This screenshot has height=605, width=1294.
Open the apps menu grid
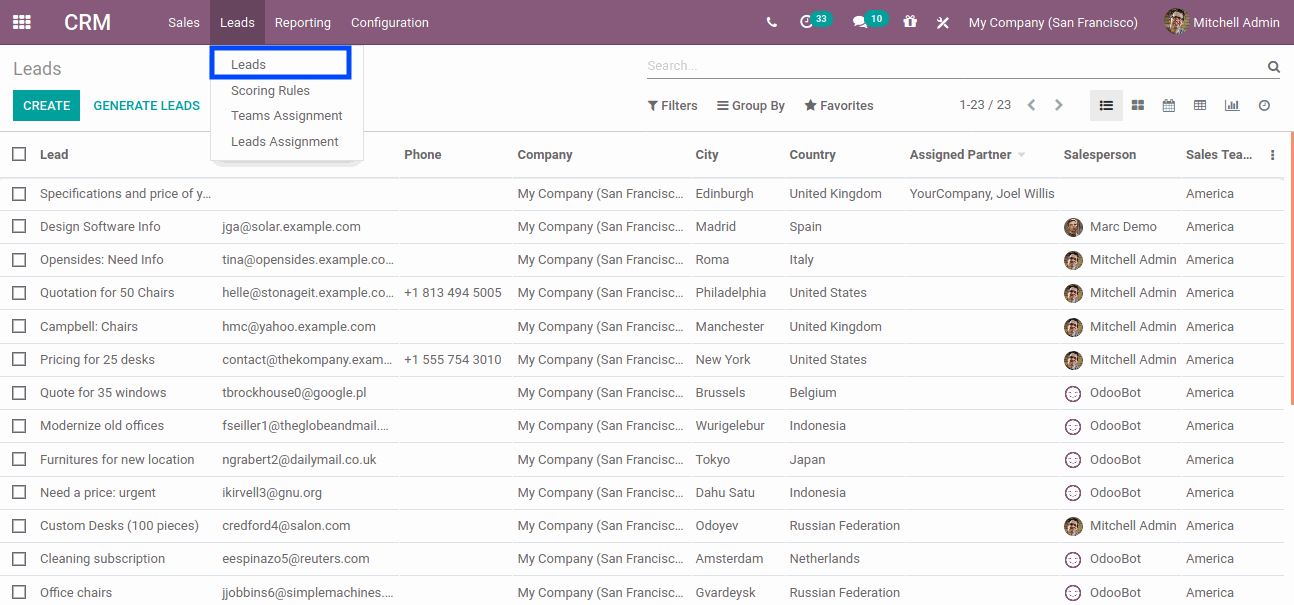(x=21, y=21)
